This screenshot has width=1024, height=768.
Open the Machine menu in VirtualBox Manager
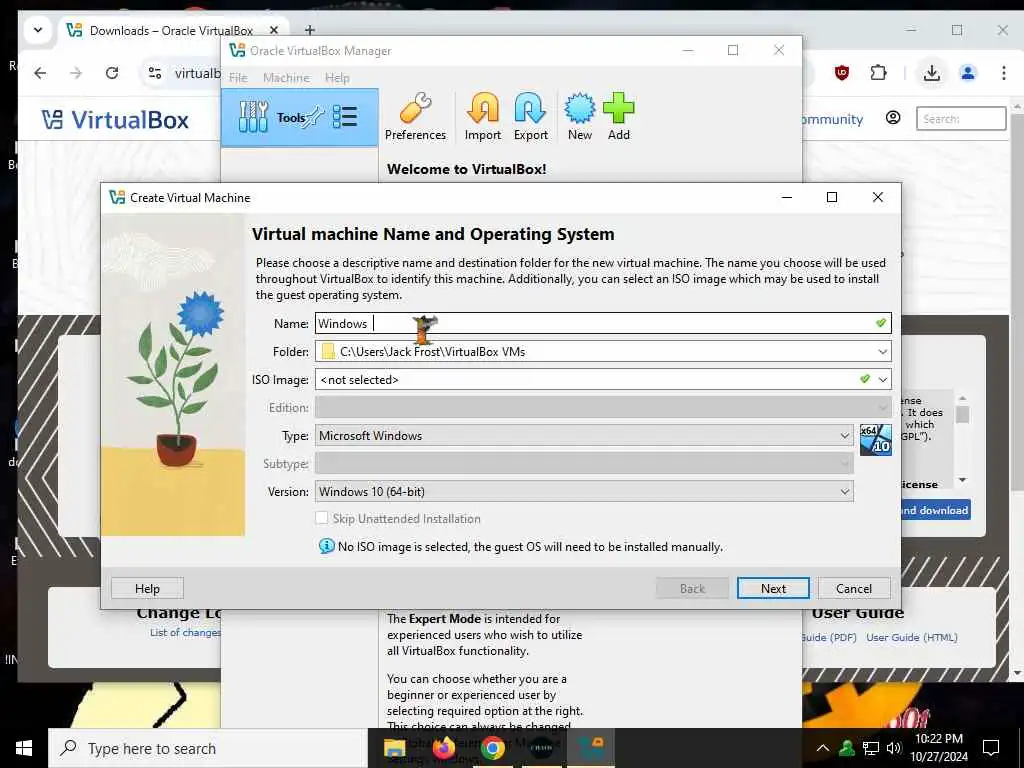[x=286, y=78]
